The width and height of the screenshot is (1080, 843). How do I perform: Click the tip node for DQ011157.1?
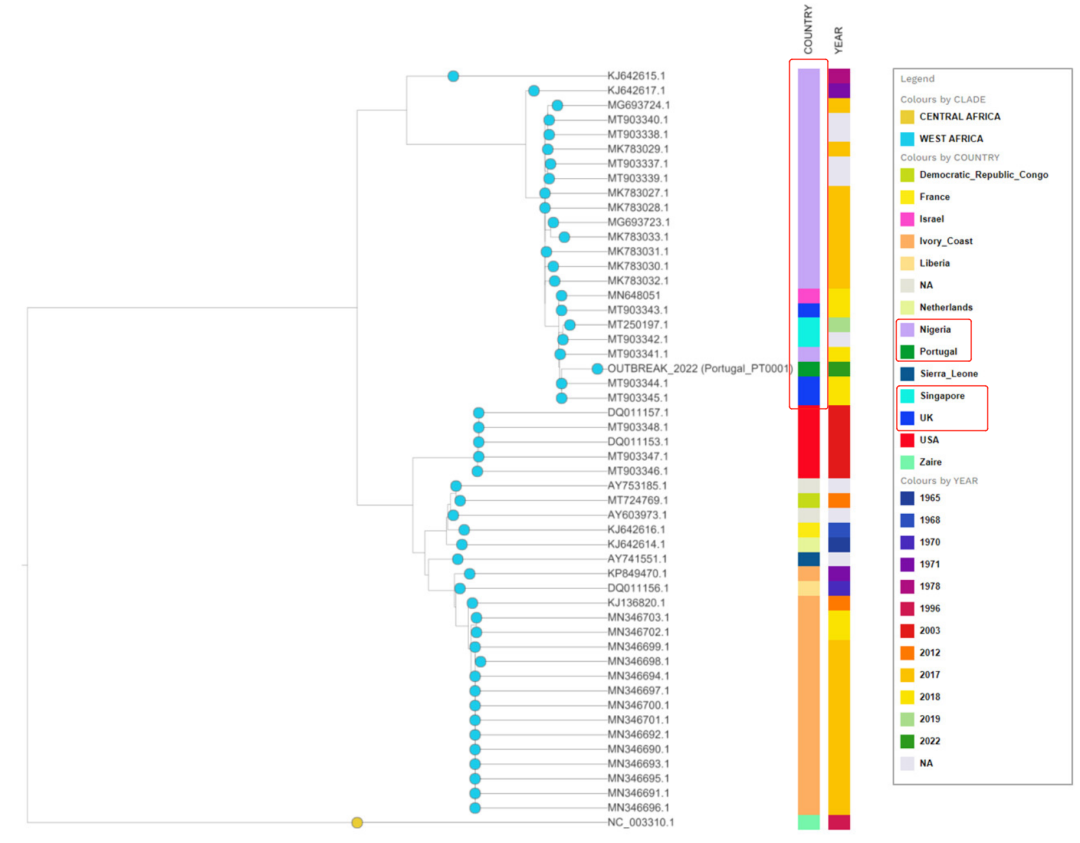(x=478, y=413)
